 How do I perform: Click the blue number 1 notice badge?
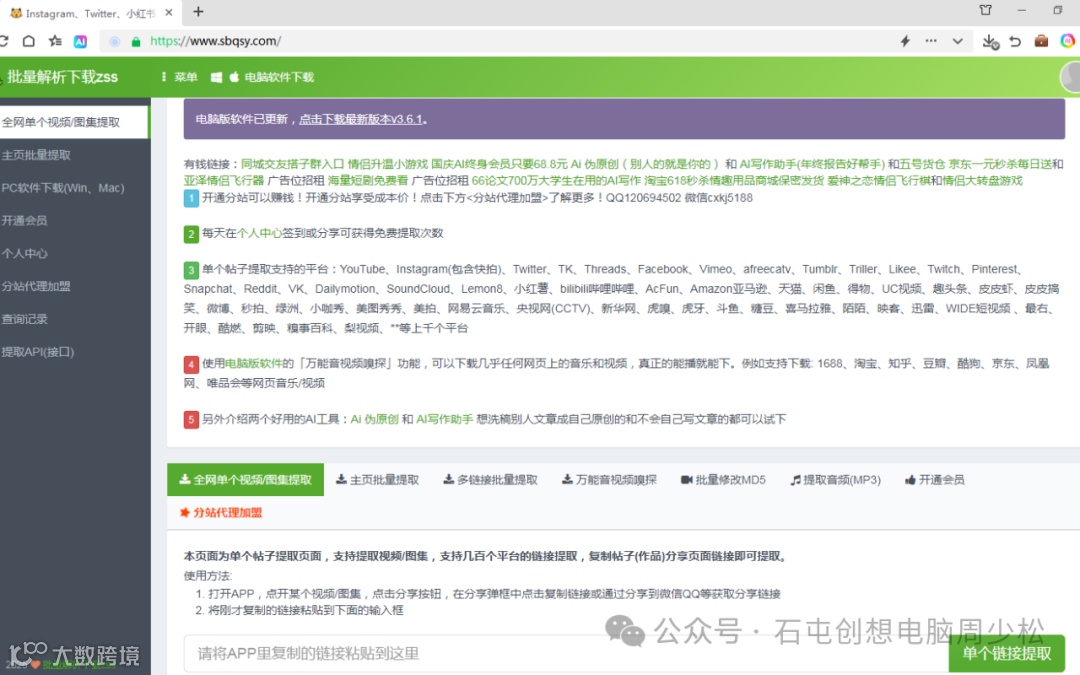[191, 199]
